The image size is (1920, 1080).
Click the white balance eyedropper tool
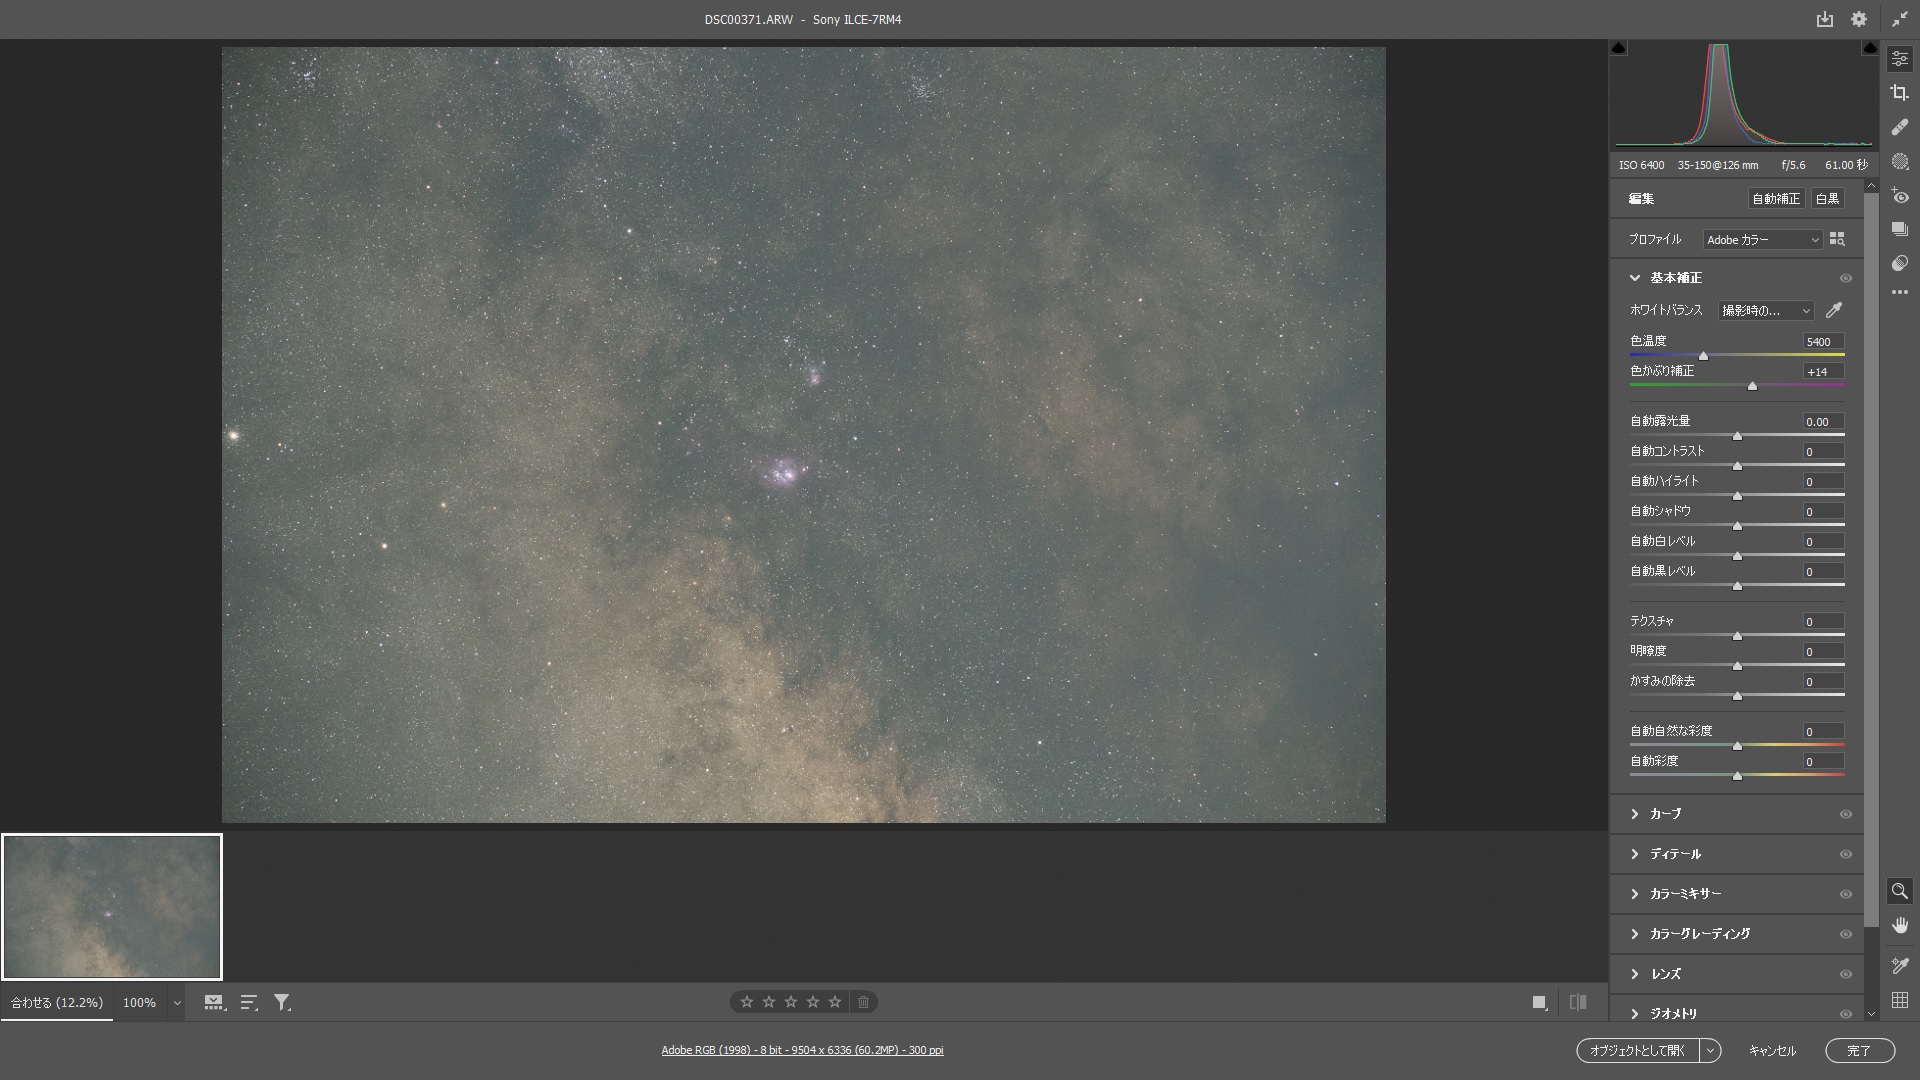1834,310
